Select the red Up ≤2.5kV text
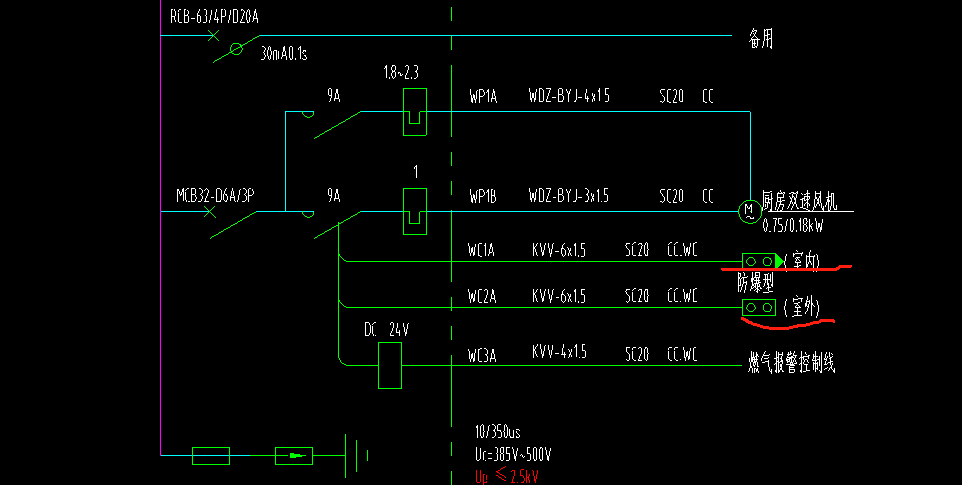The image size is (962, 485). pos(506,476)
